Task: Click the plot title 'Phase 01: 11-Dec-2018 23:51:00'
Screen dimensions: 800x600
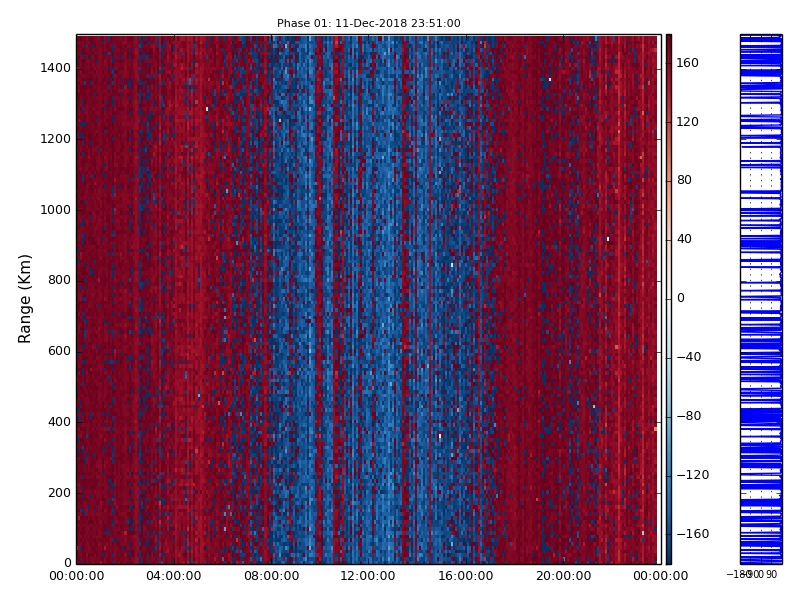Action: pos(368,23)
